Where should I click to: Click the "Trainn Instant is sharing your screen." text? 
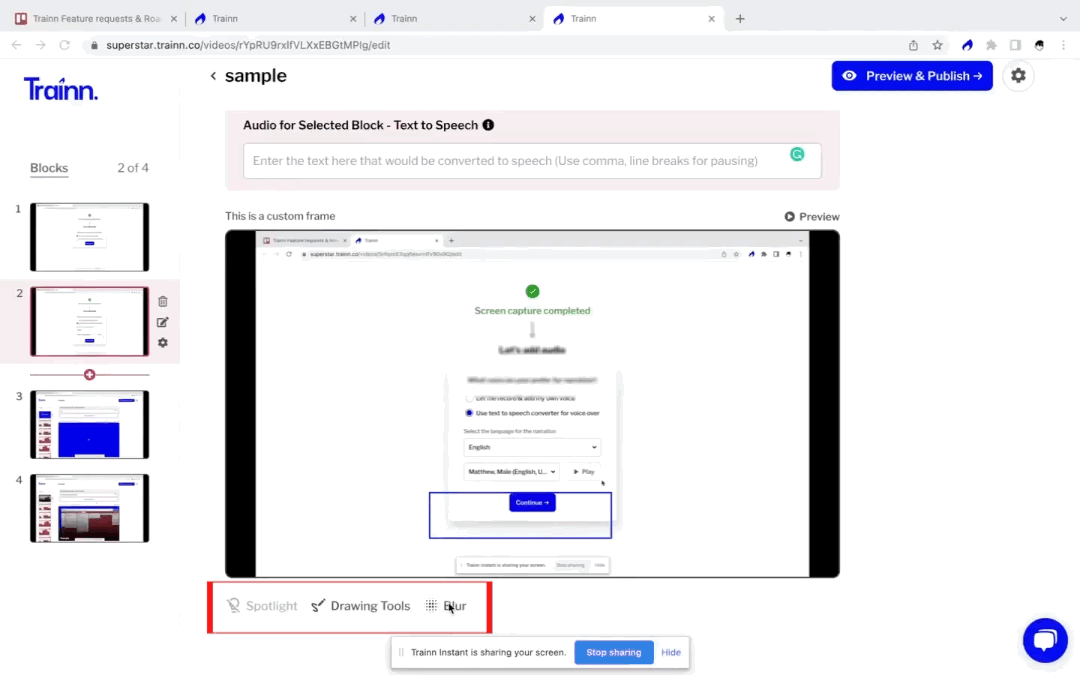(x=488, y=652)
